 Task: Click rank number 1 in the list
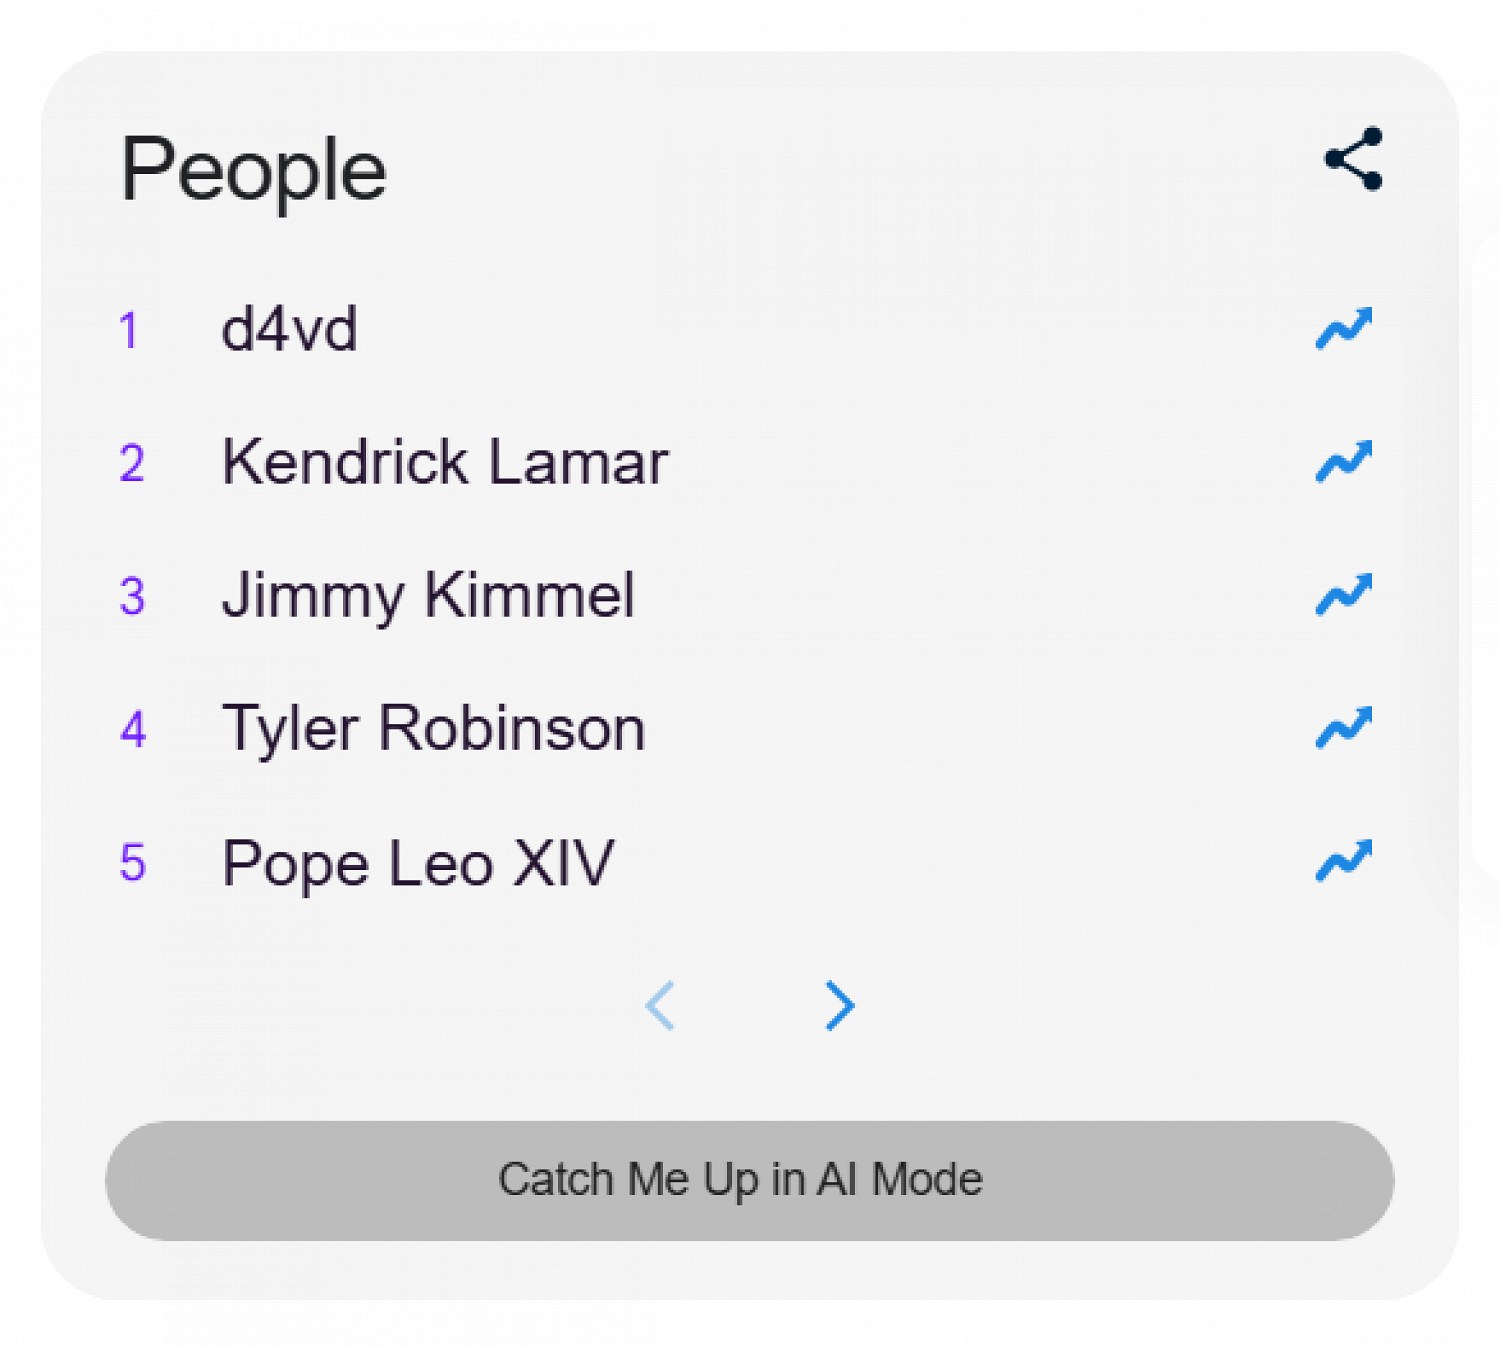point(129,330)
